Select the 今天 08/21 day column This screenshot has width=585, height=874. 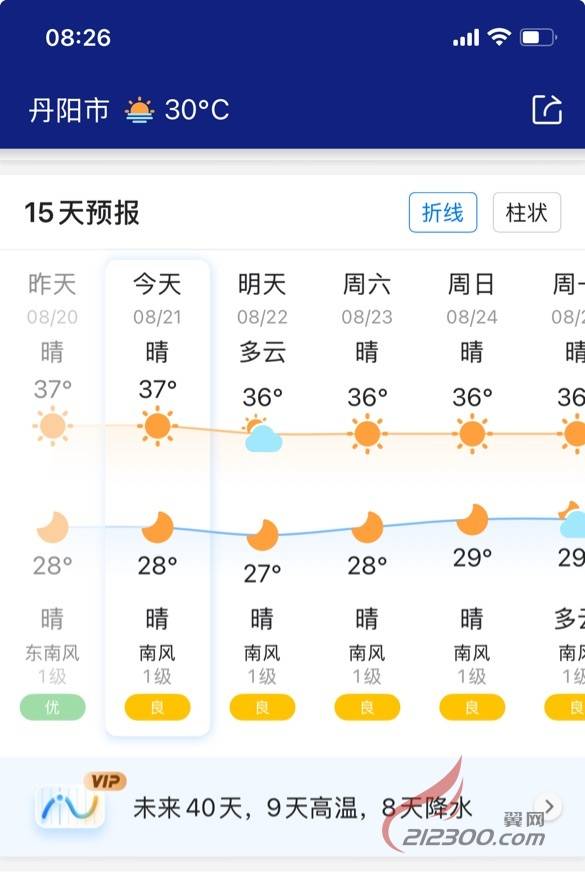coord(158,497)
